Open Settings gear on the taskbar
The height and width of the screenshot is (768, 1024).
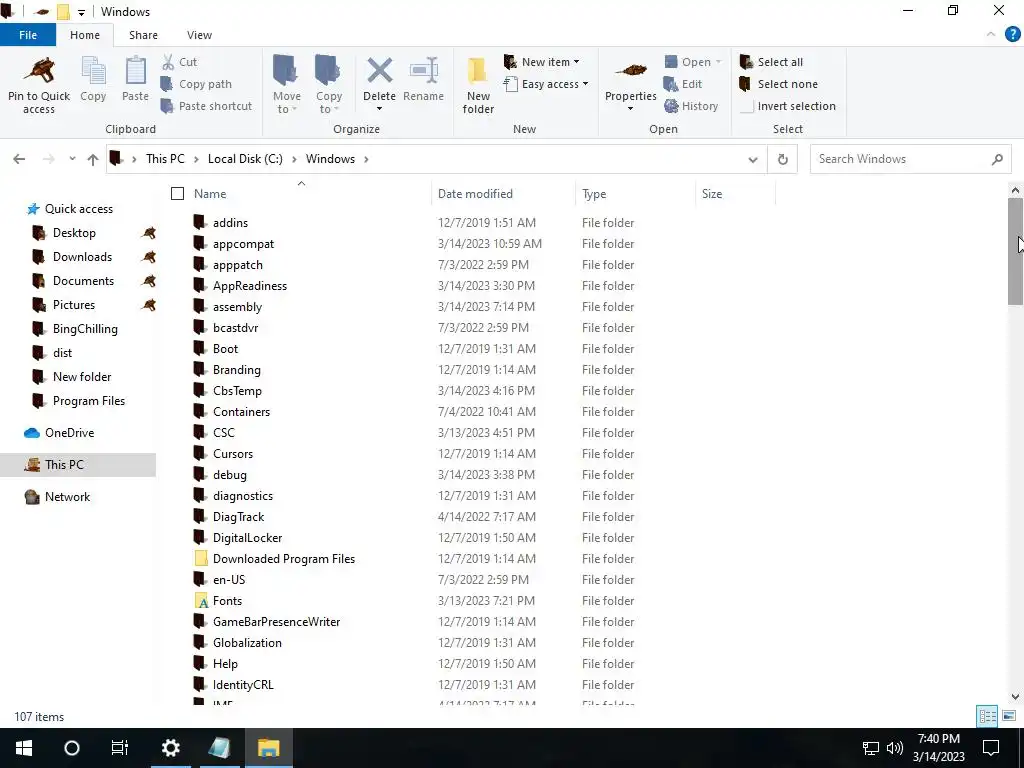pos(170,748)
